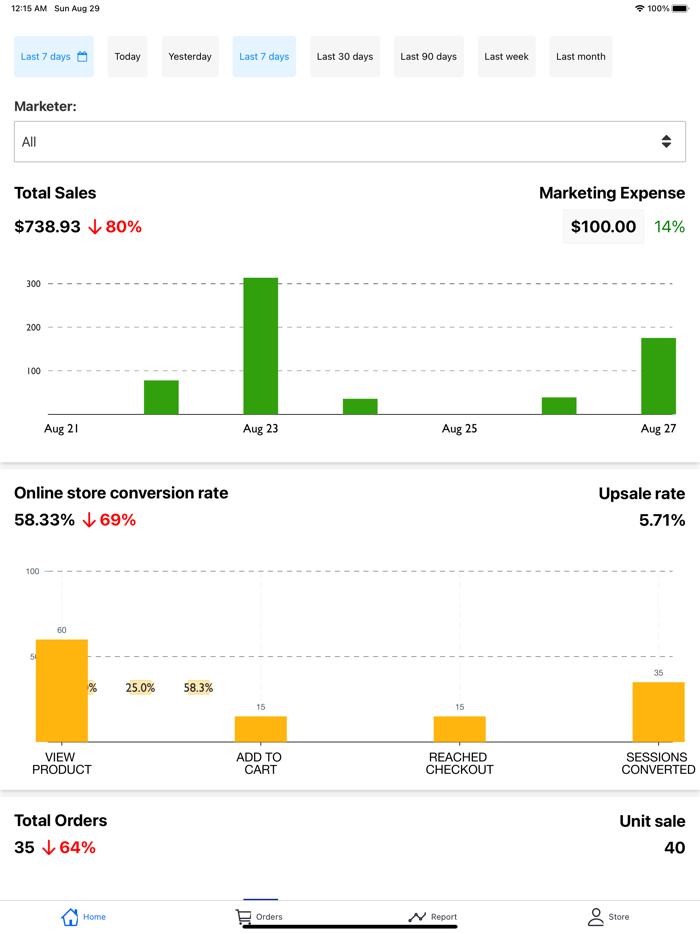Image resolution: width=700 pixels, height=934 pixels.
Task: Select the red down arrow beside 80%
Action: tap(95, 227)
